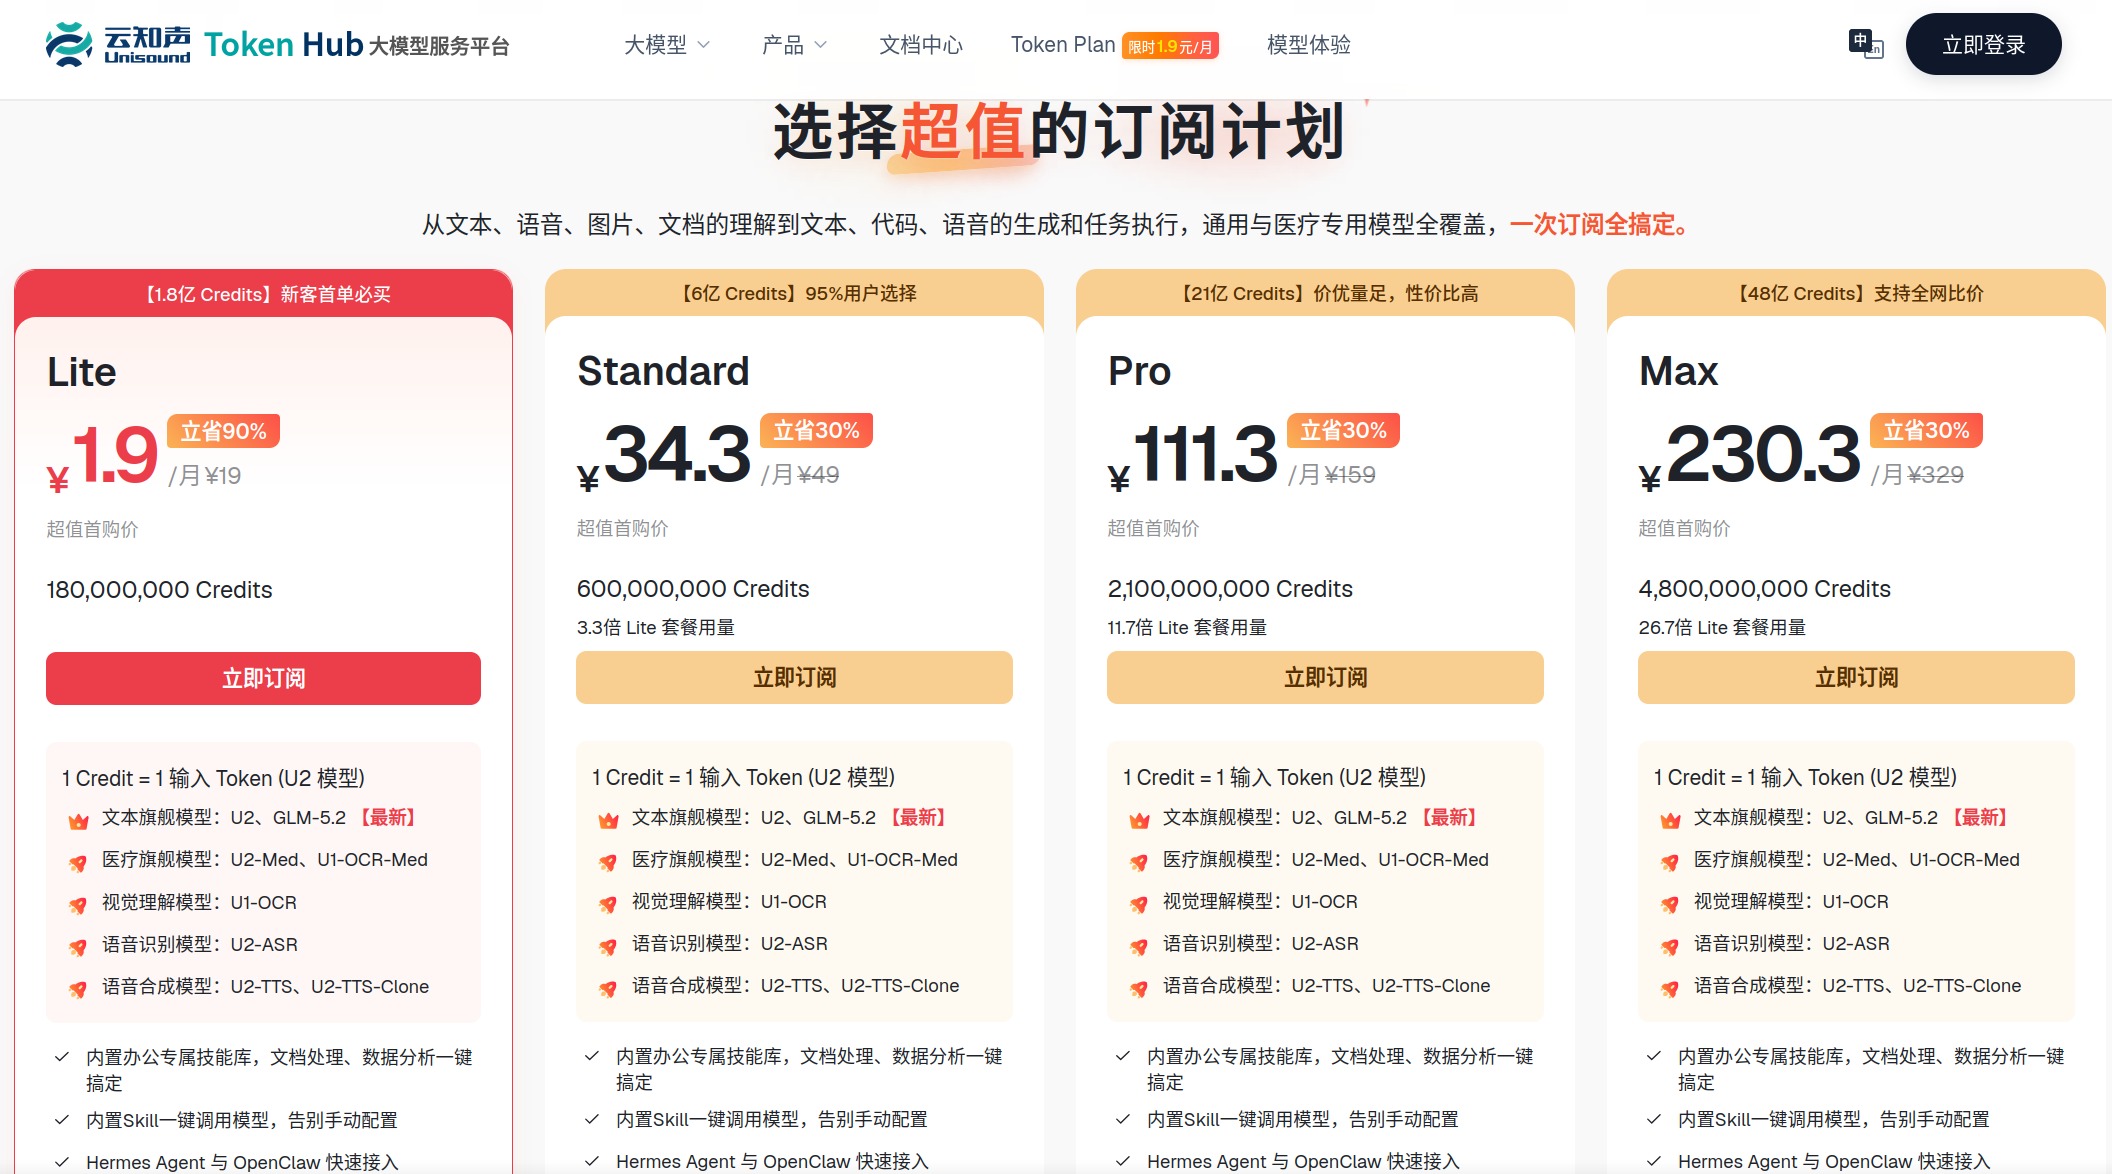Click rocket icon beside Lite 语音识别模型
This screenshot has height=1174, width=2112.
(78, 947)
